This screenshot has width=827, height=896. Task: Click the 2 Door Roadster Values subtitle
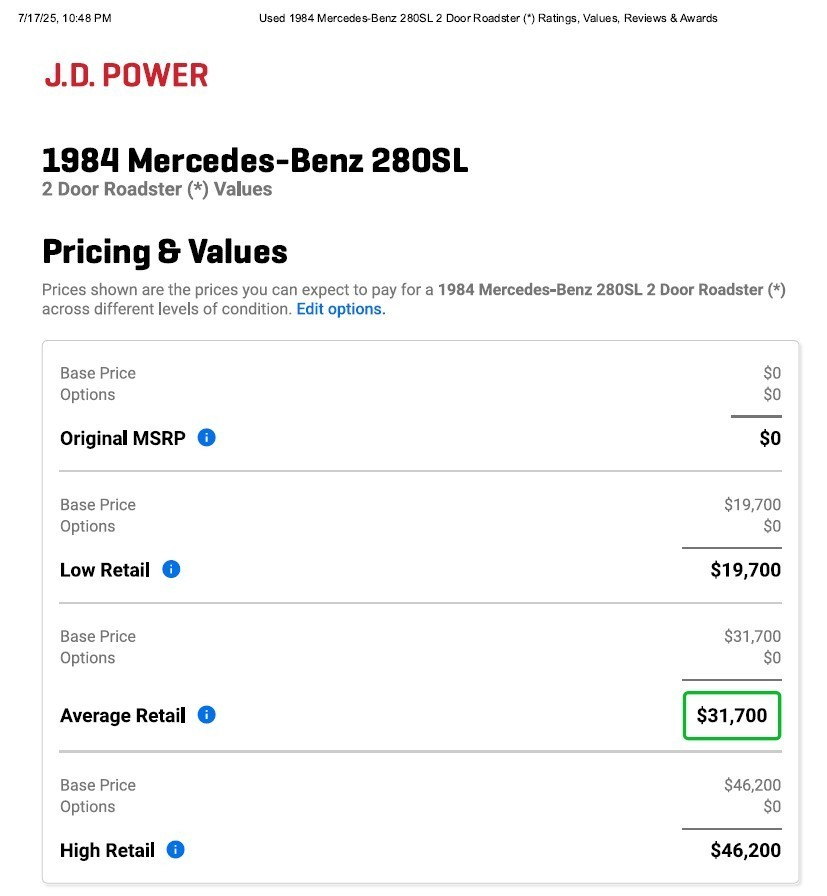[157, 189]
